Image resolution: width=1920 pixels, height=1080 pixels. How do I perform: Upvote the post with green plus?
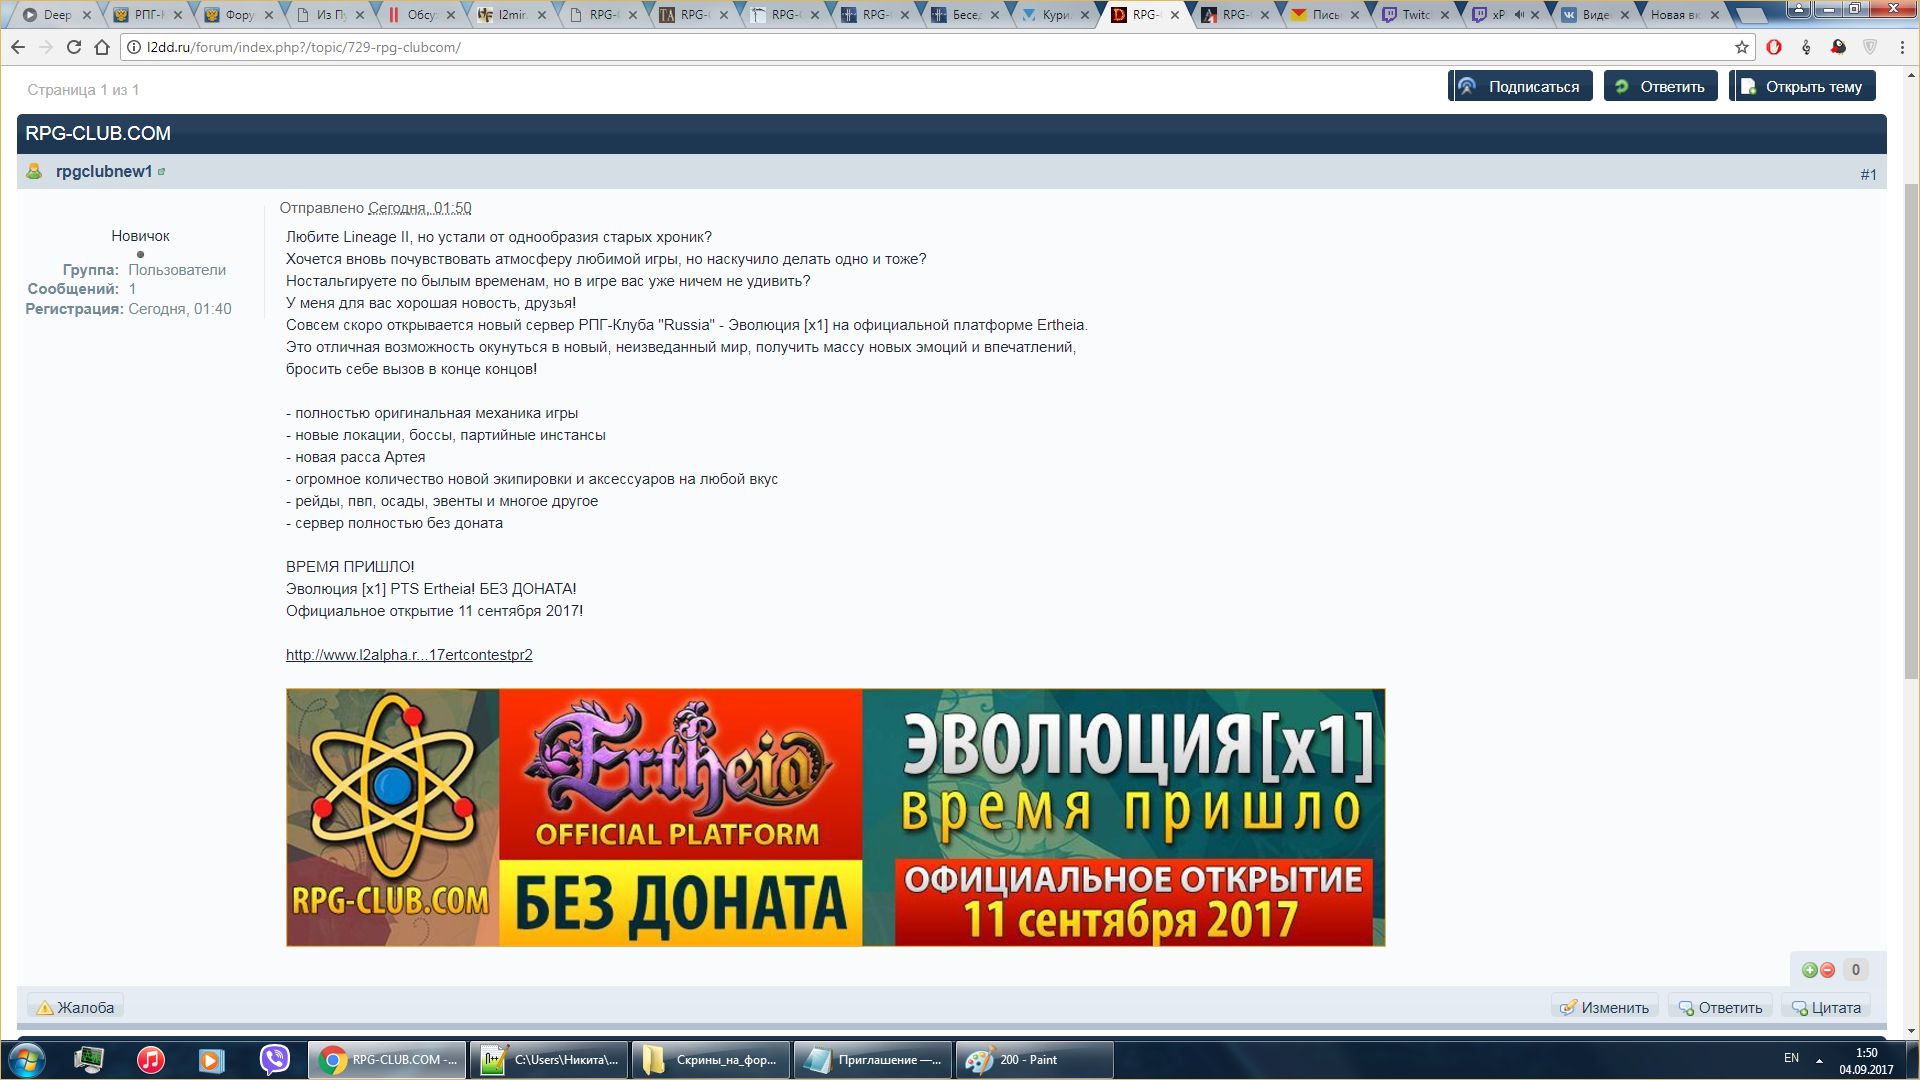[1809, 970]
